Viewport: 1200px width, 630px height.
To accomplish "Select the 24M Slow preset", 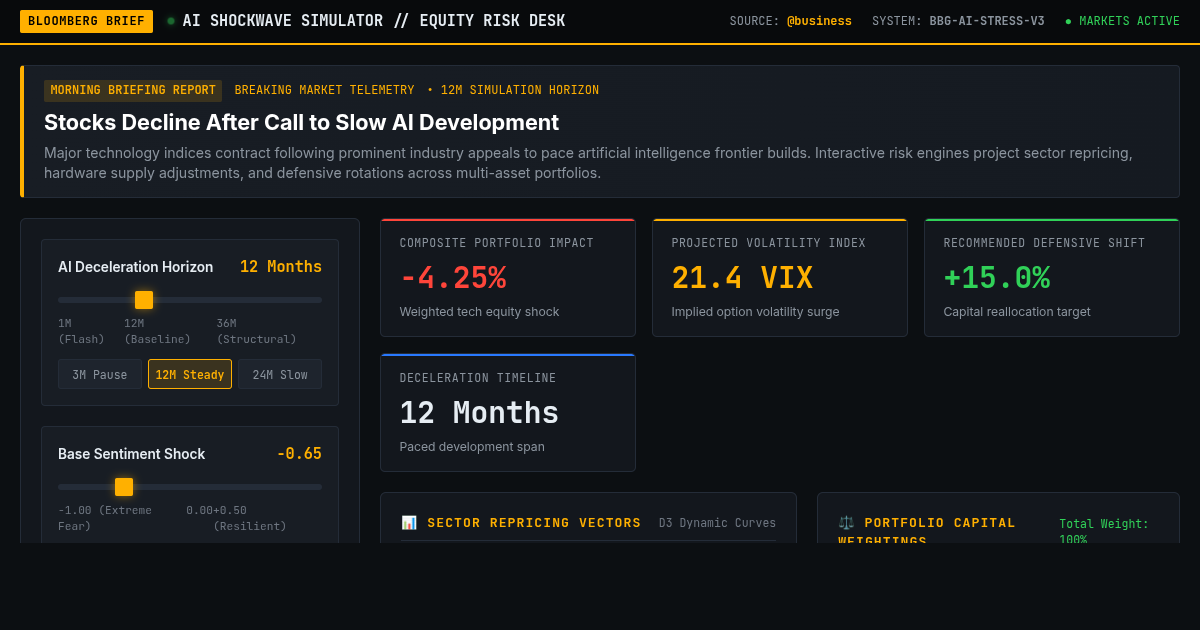I will click(x=280, y=374).
